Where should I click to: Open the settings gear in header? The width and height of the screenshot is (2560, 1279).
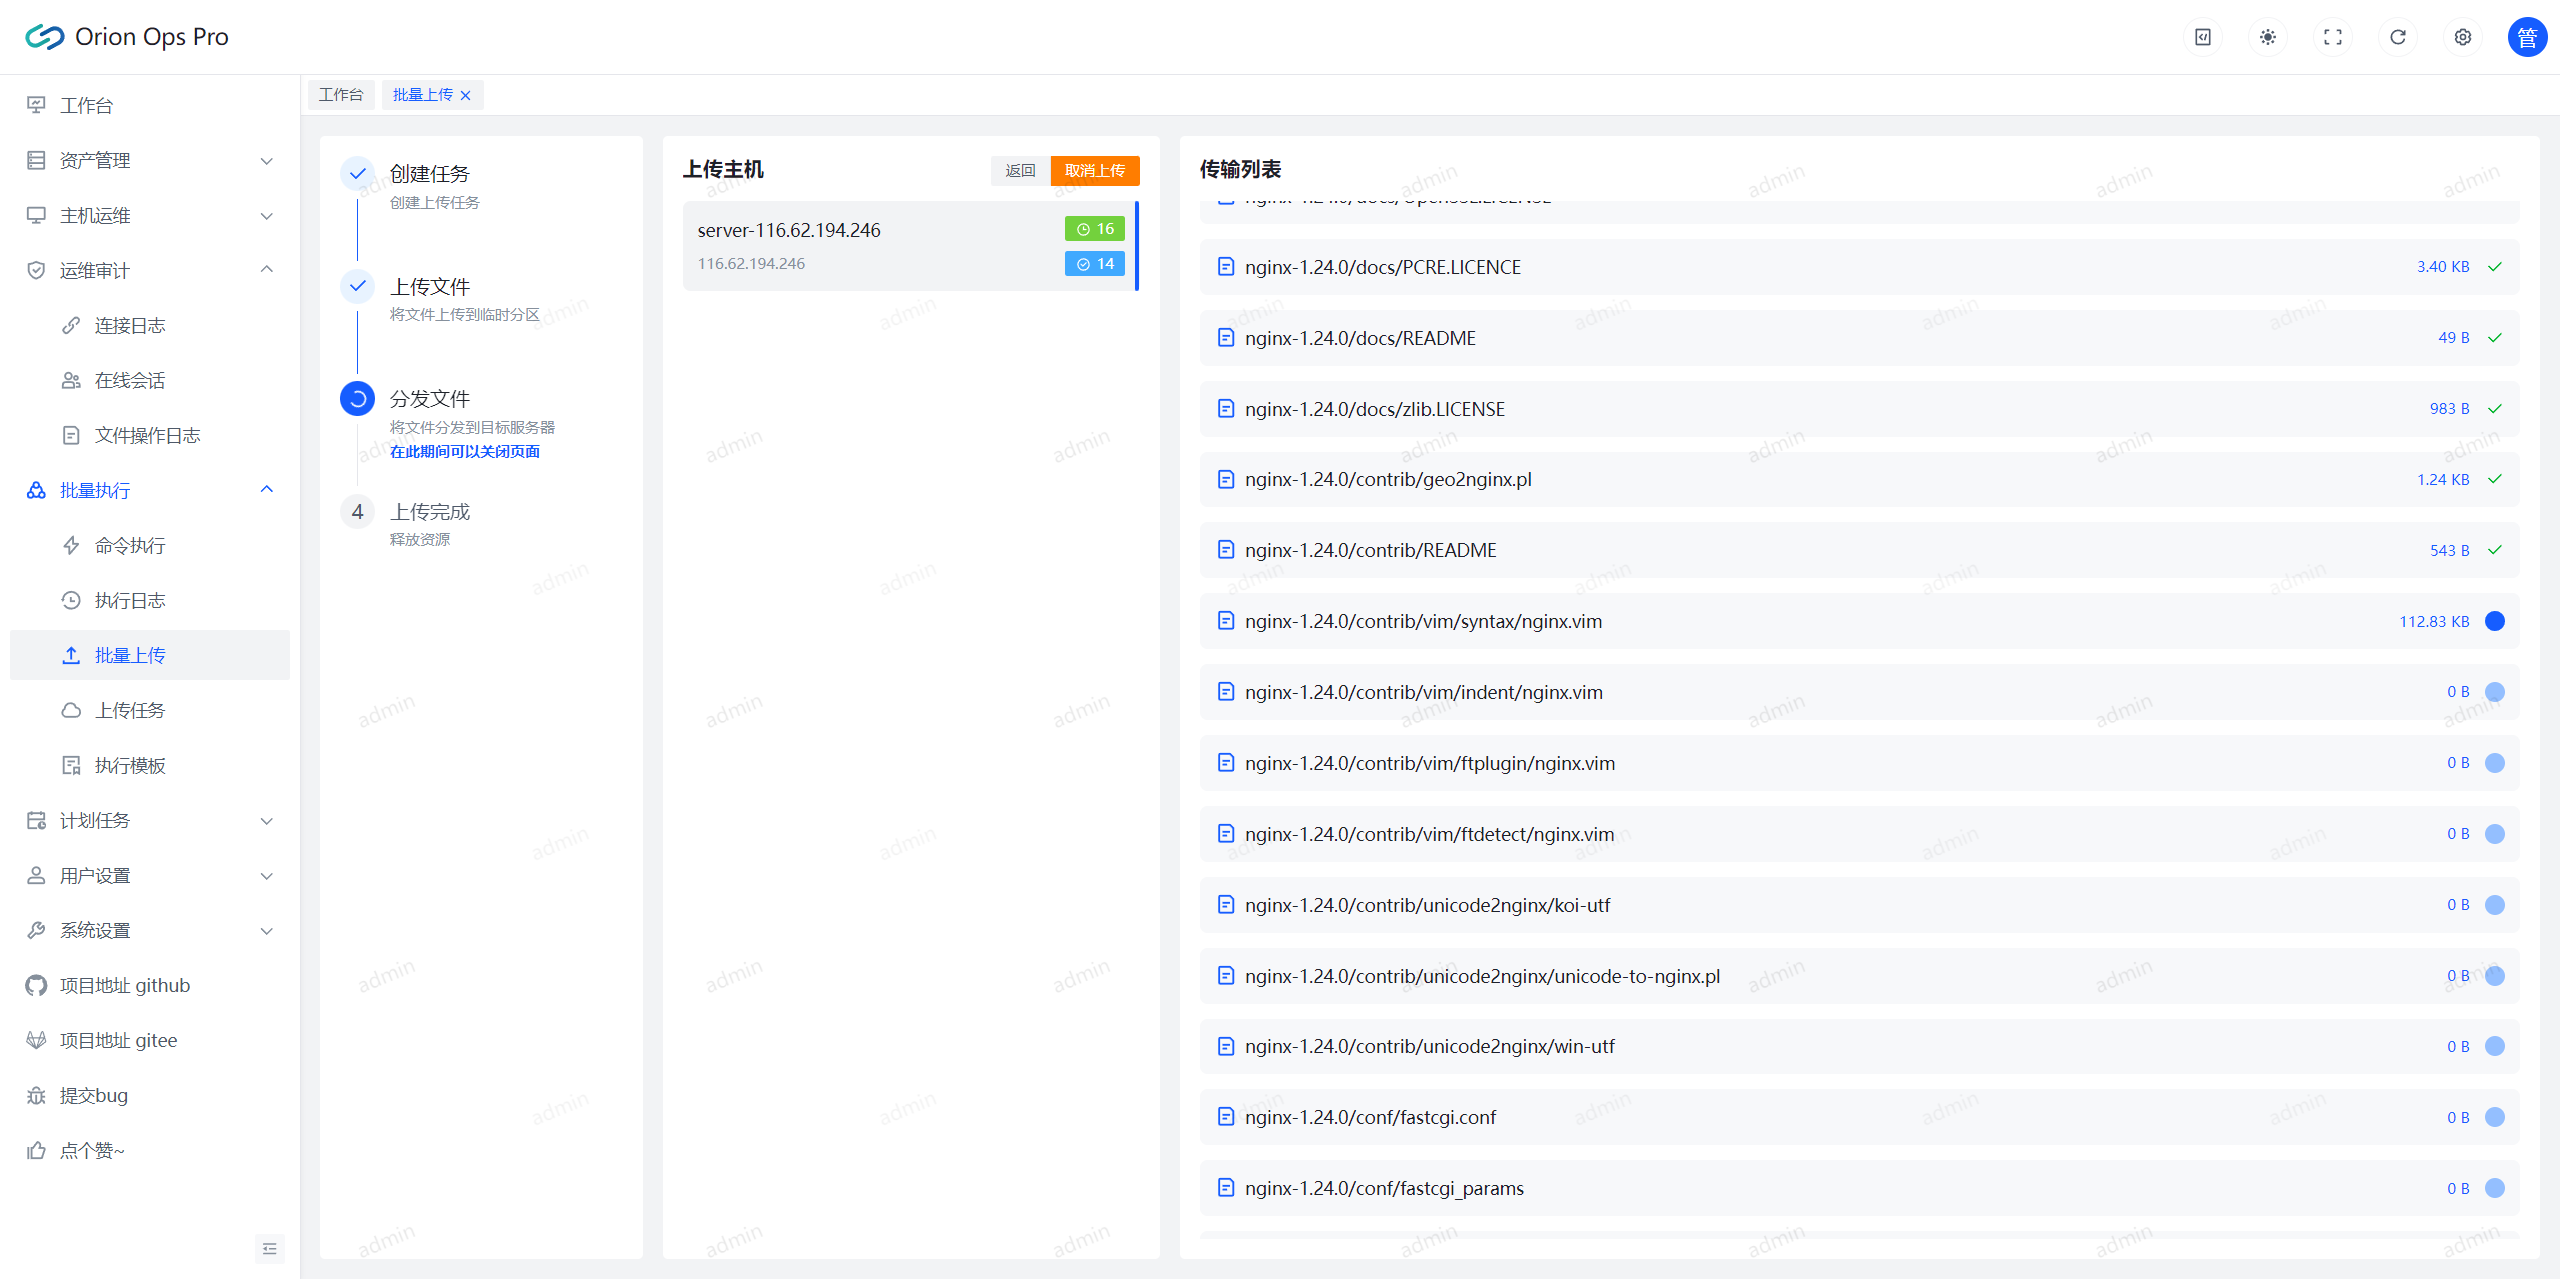(2462, 37)
